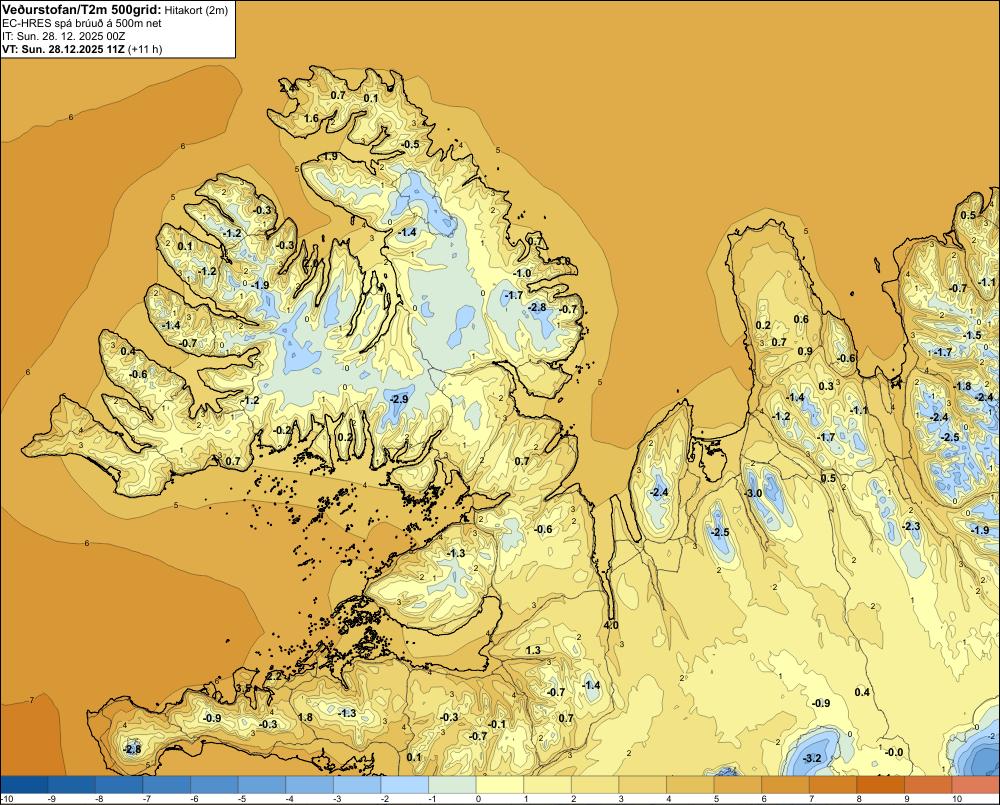This screenshot has width=1000, height=805.
Task: Click the '-0.5' temperature value on the map
Action: coord(410,145)
